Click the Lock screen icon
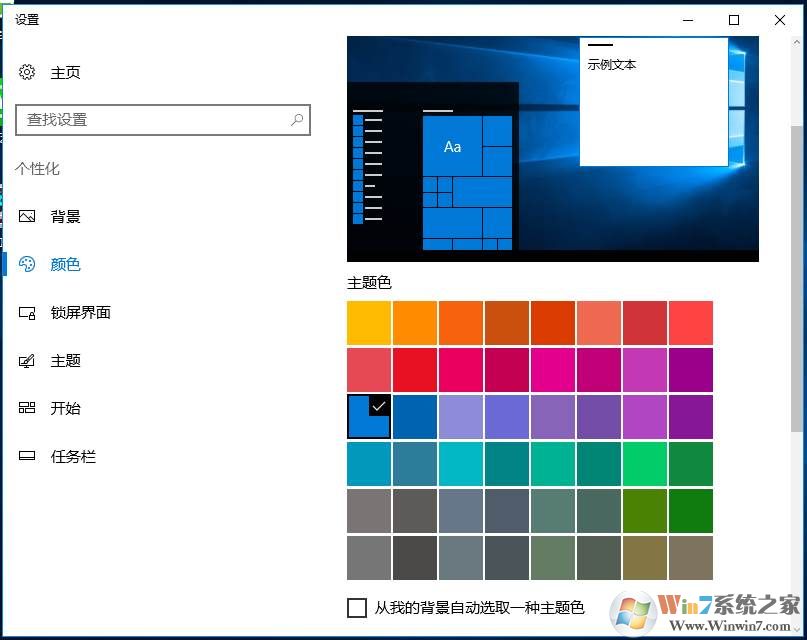Image resolution: width=807 pixels, height=640 pixels. click(27, 313)
